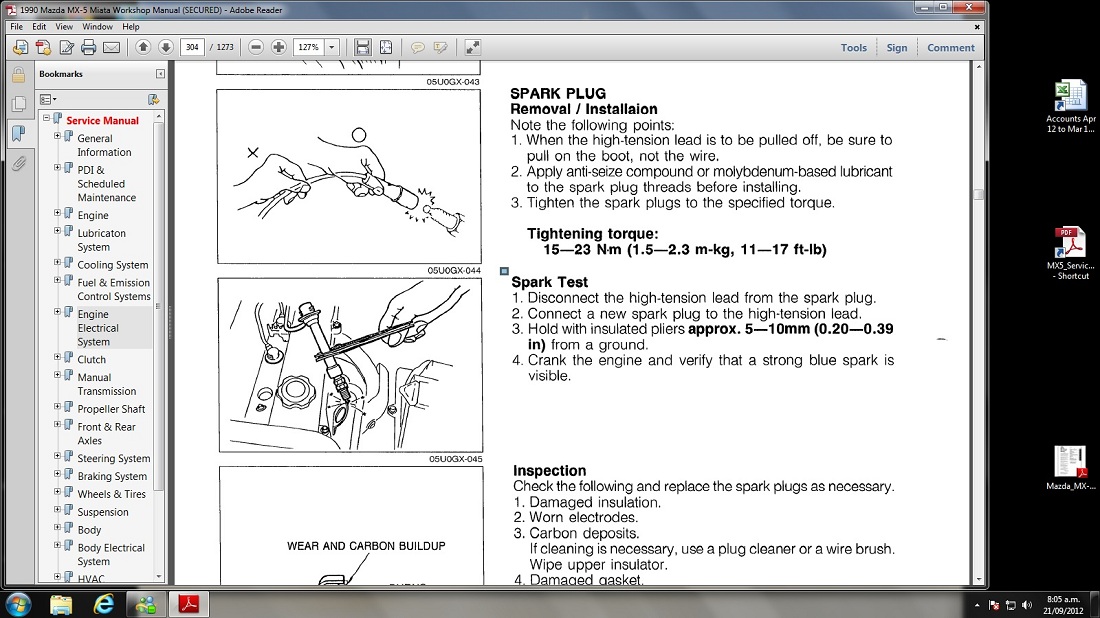Click the bookmarks pane scroll-up arrow
Viewport: 1100px width, 618px height.
pyautogui.click(x=159, y=116)
